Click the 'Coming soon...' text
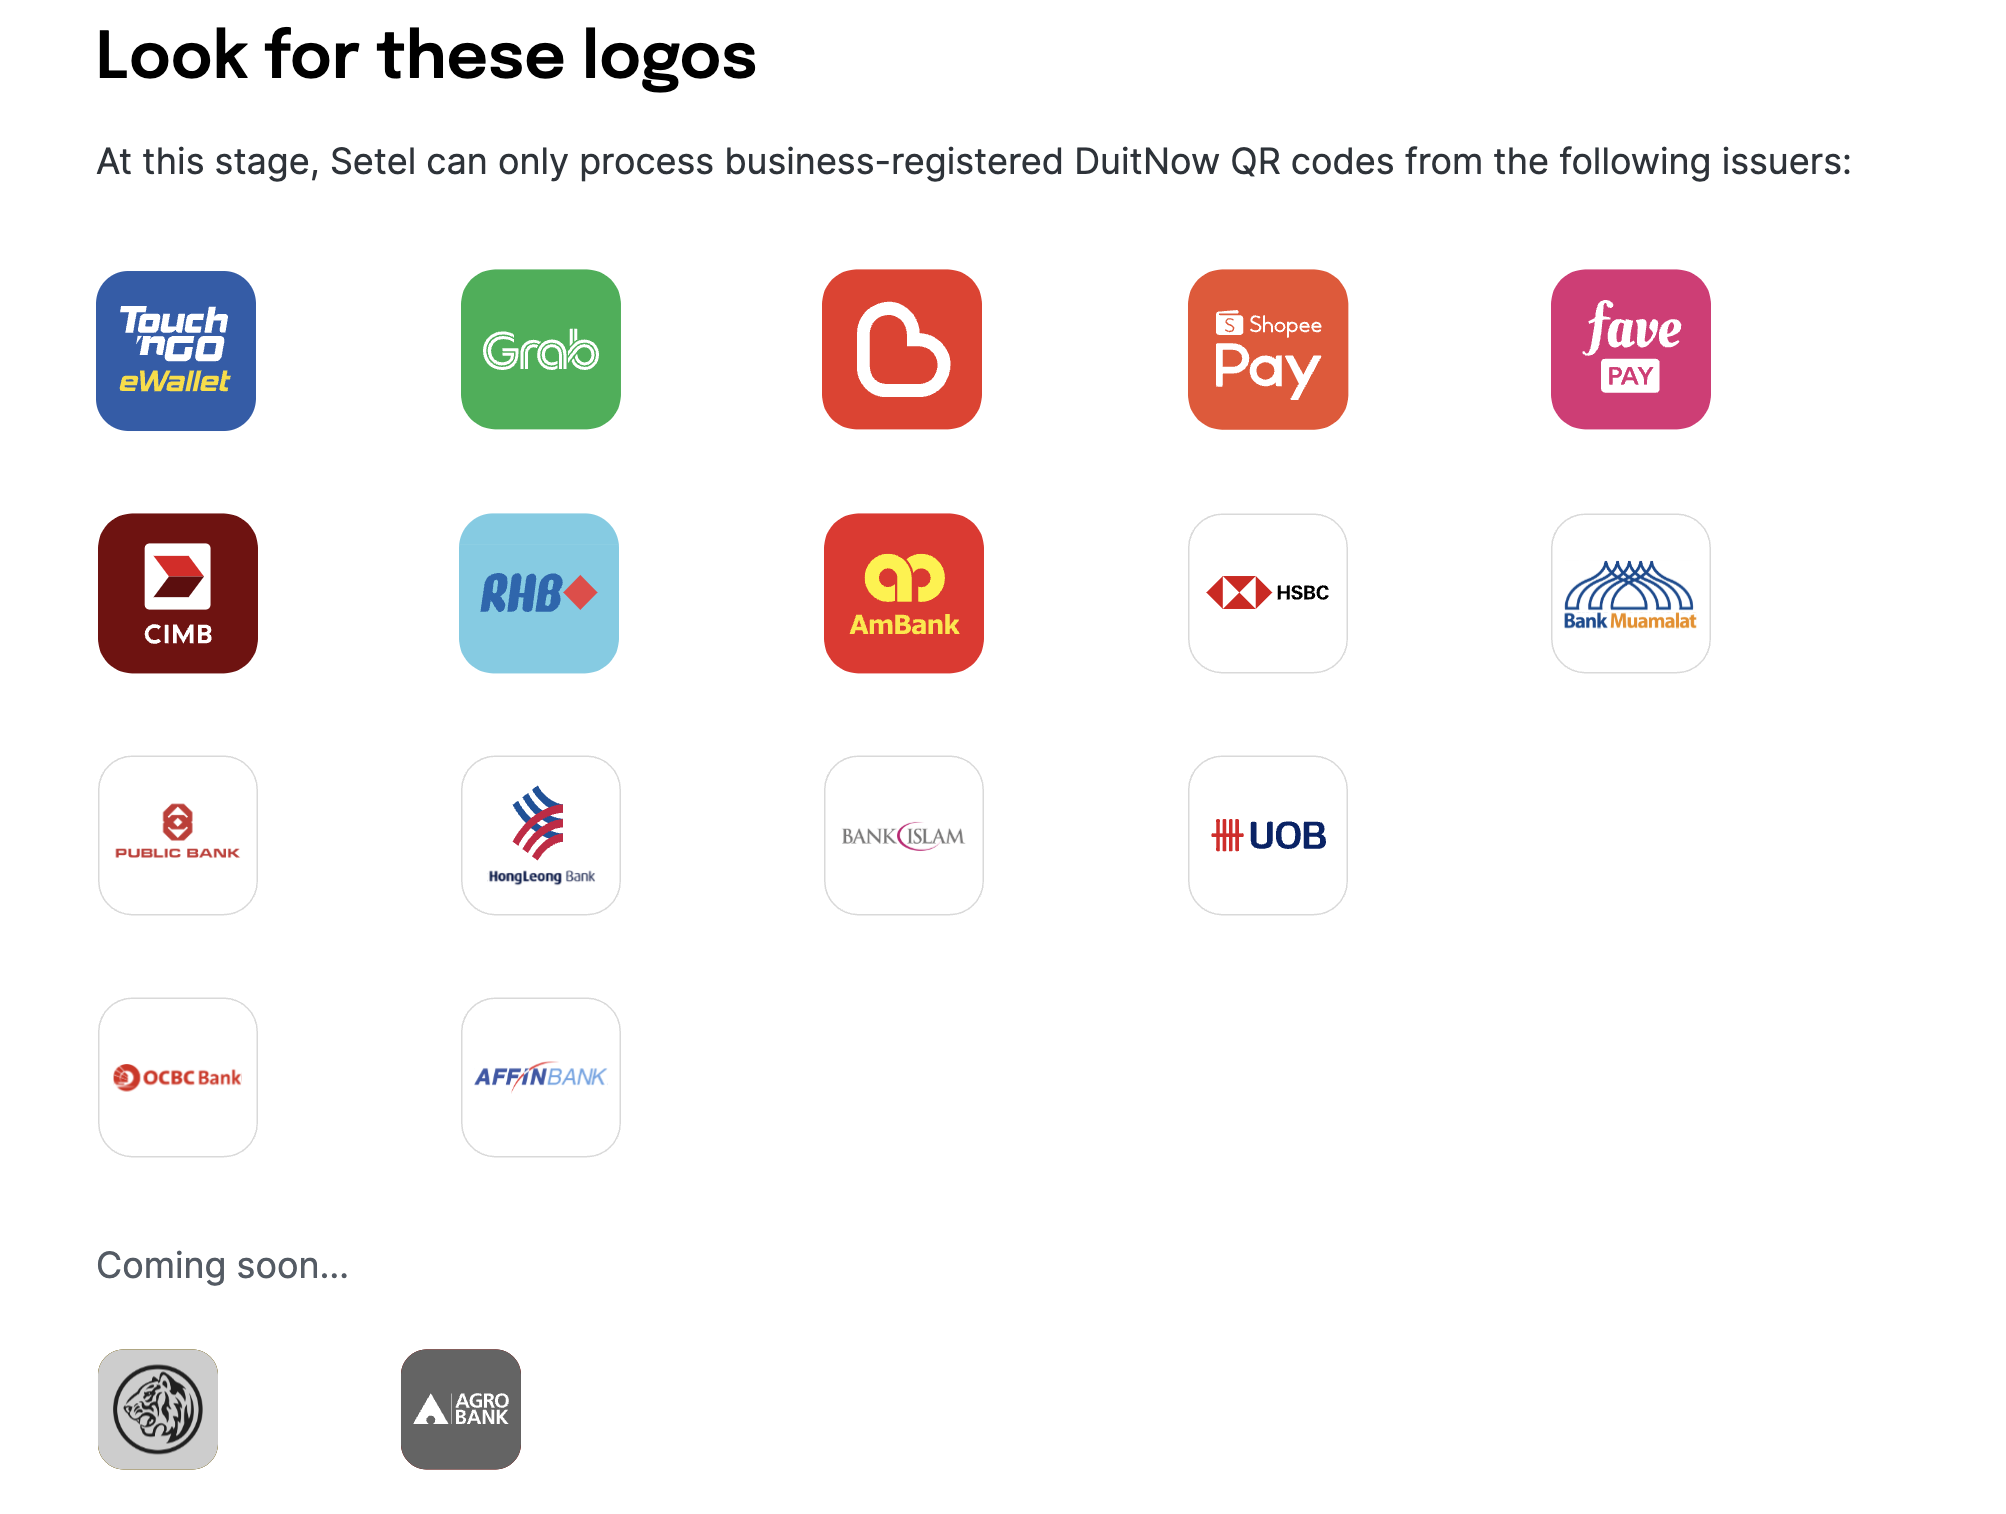2006x1514 pixels. (222, 1265)
